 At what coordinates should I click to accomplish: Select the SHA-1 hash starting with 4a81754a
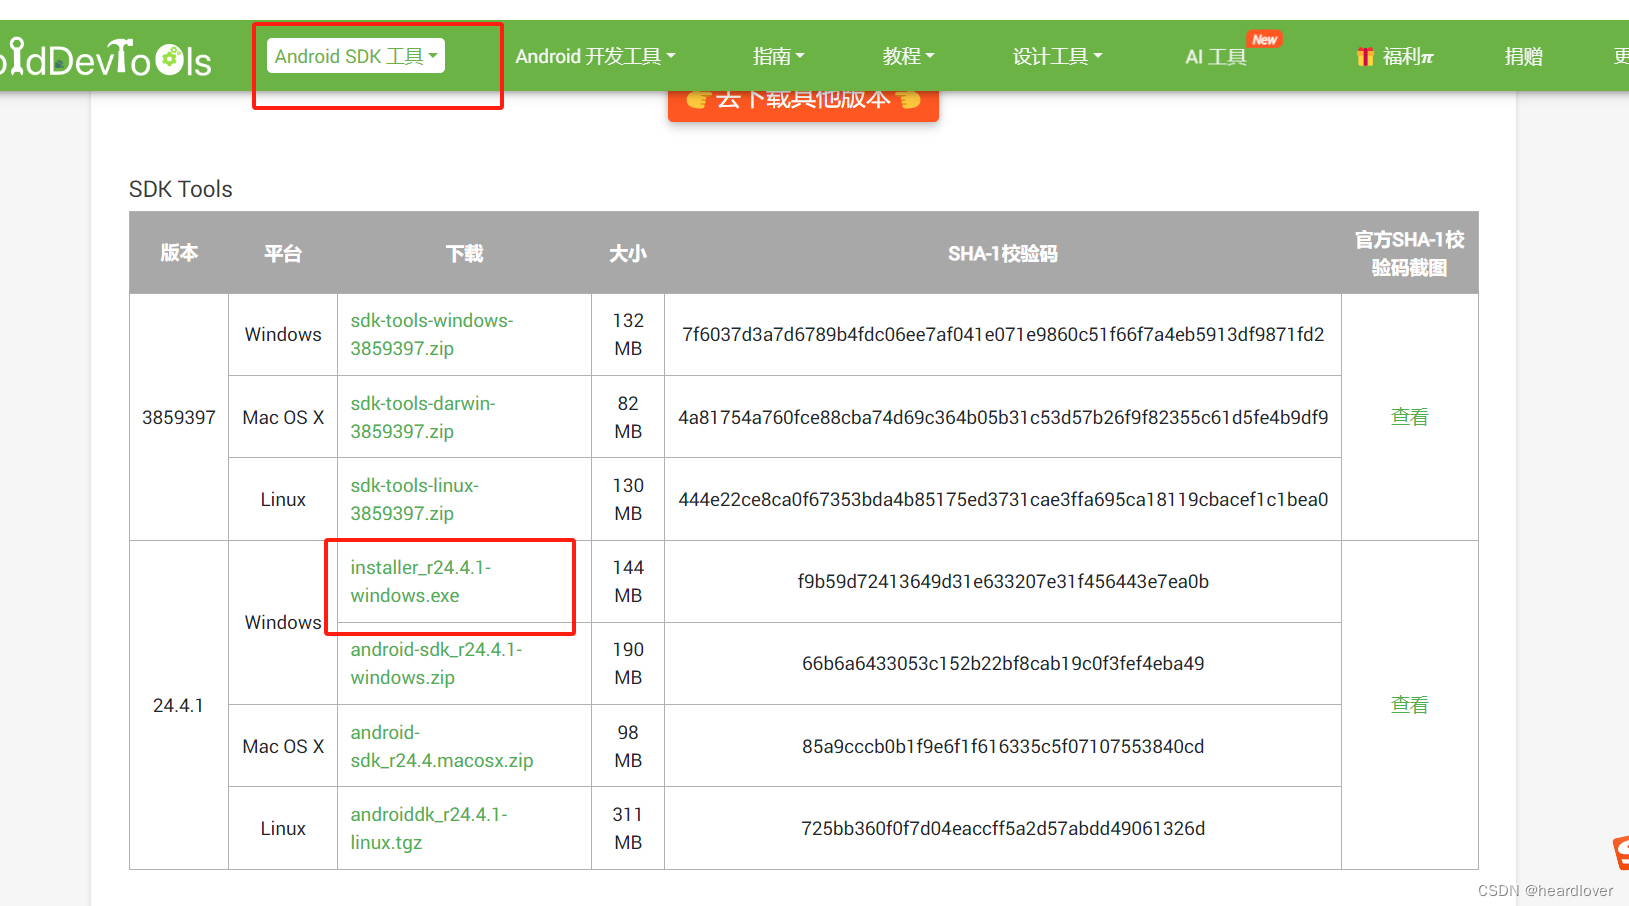1003,417
